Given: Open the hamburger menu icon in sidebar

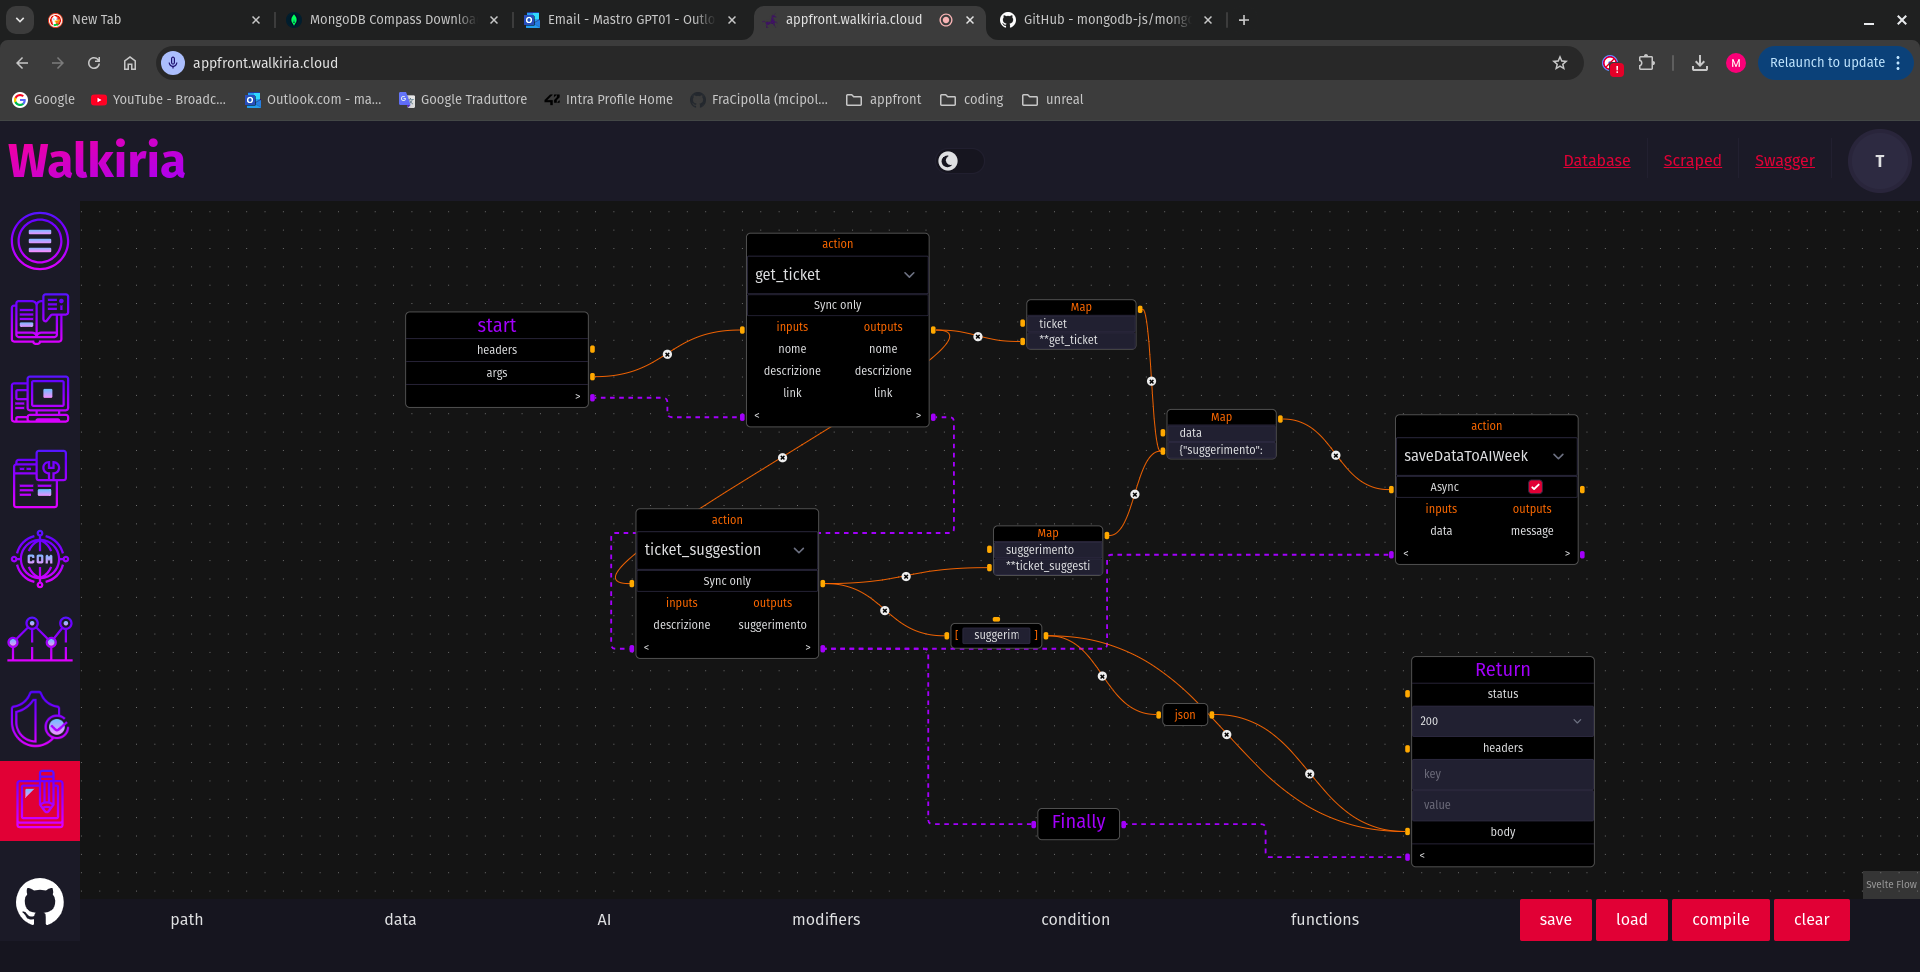Looking at the screenshot, I should click(40, 241).
